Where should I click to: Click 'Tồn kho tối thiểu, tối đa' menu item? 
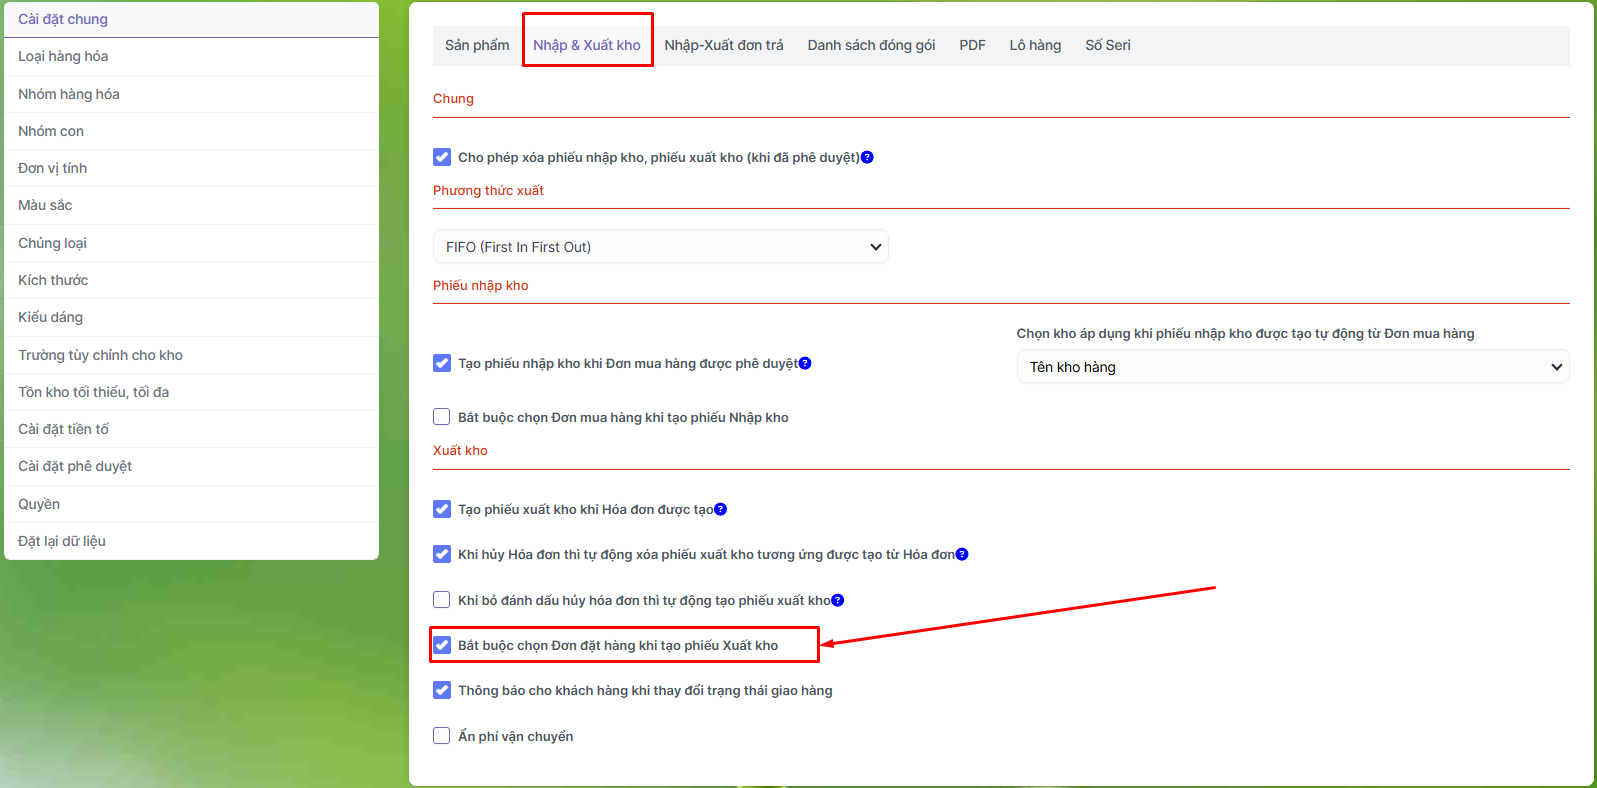(x=93, y=392)
